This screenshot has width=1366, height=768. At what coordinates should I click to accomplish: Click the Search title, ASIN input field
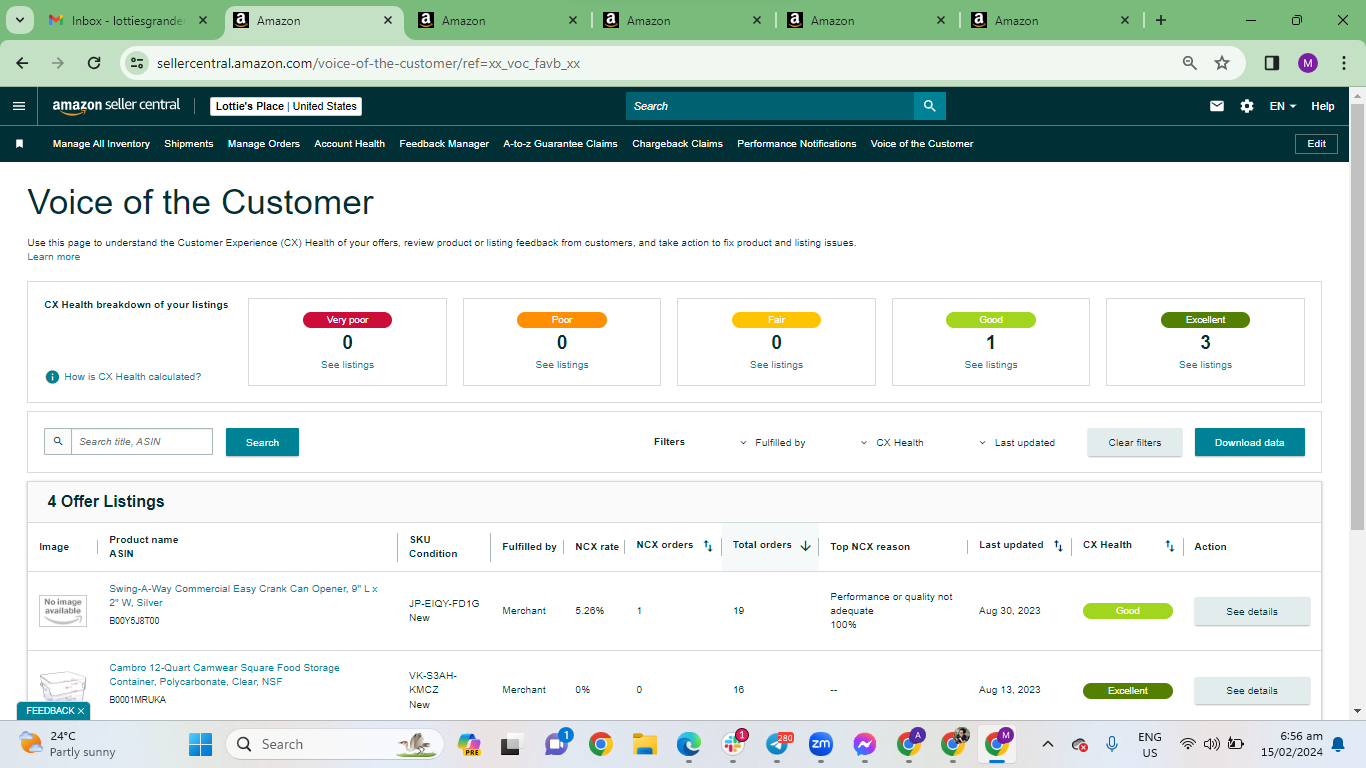(142, 442)
